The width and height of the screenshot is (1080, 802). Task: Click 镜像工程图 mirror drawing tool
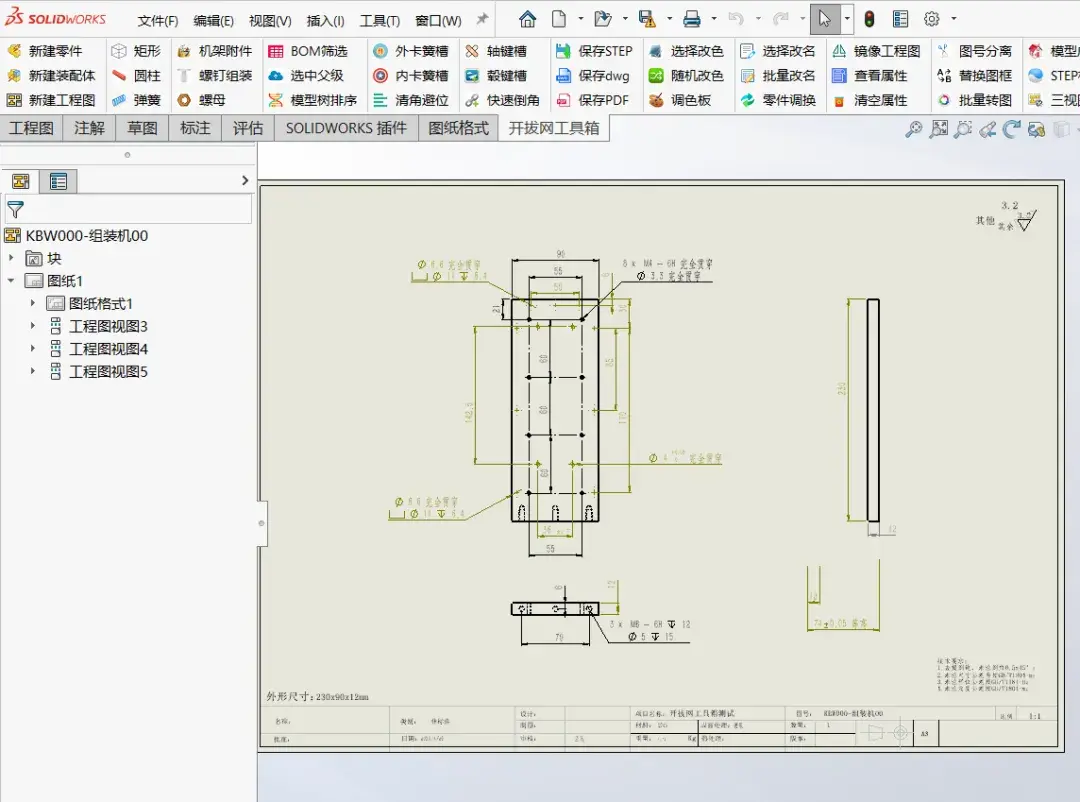click(876, 51)
